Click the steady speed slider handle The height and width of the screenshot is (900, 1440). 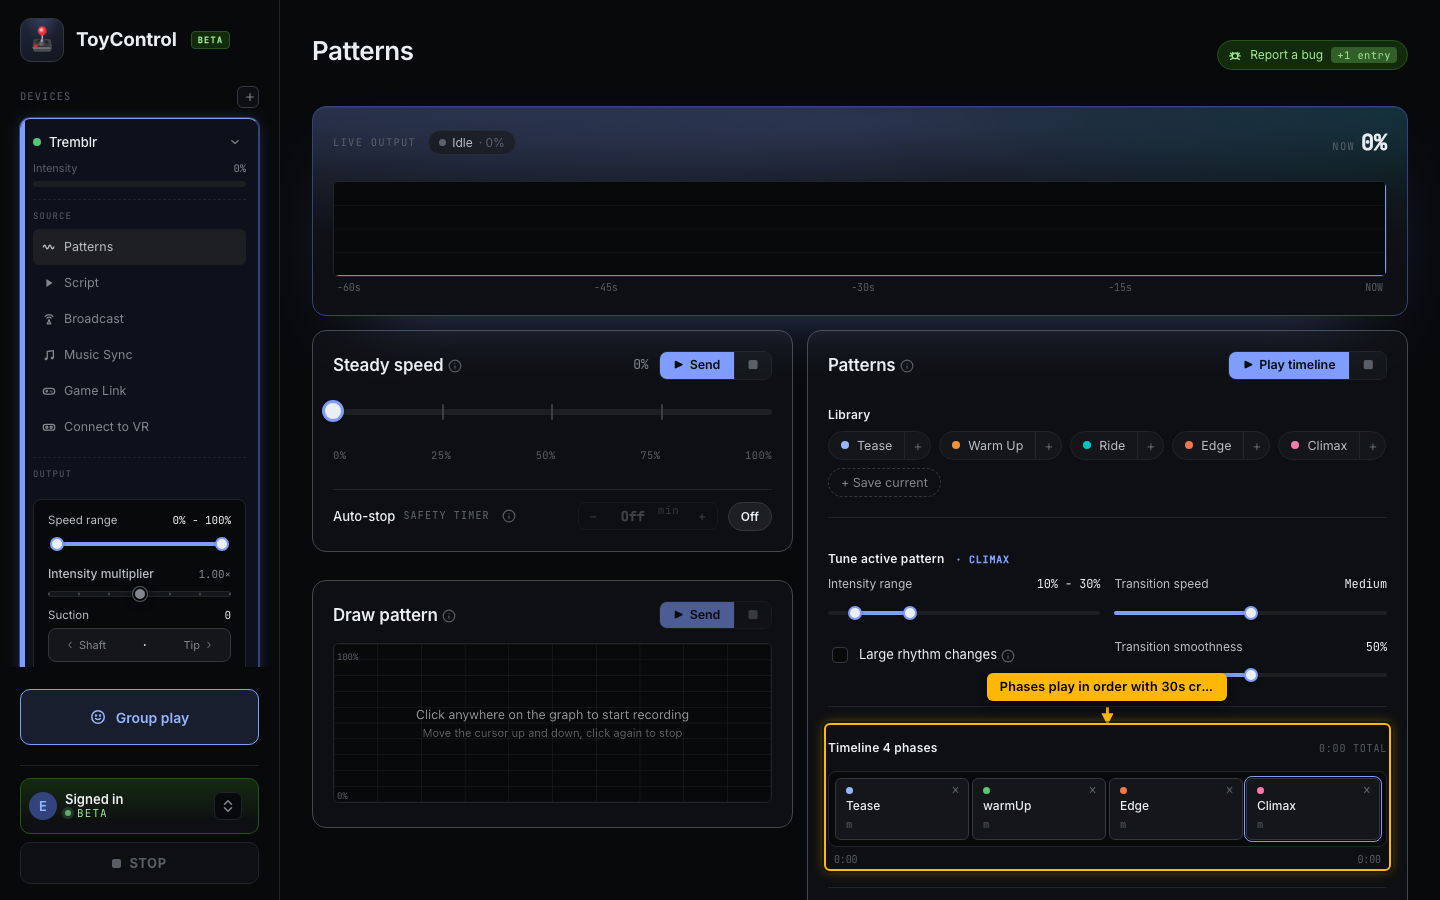(x=333, y=411)
